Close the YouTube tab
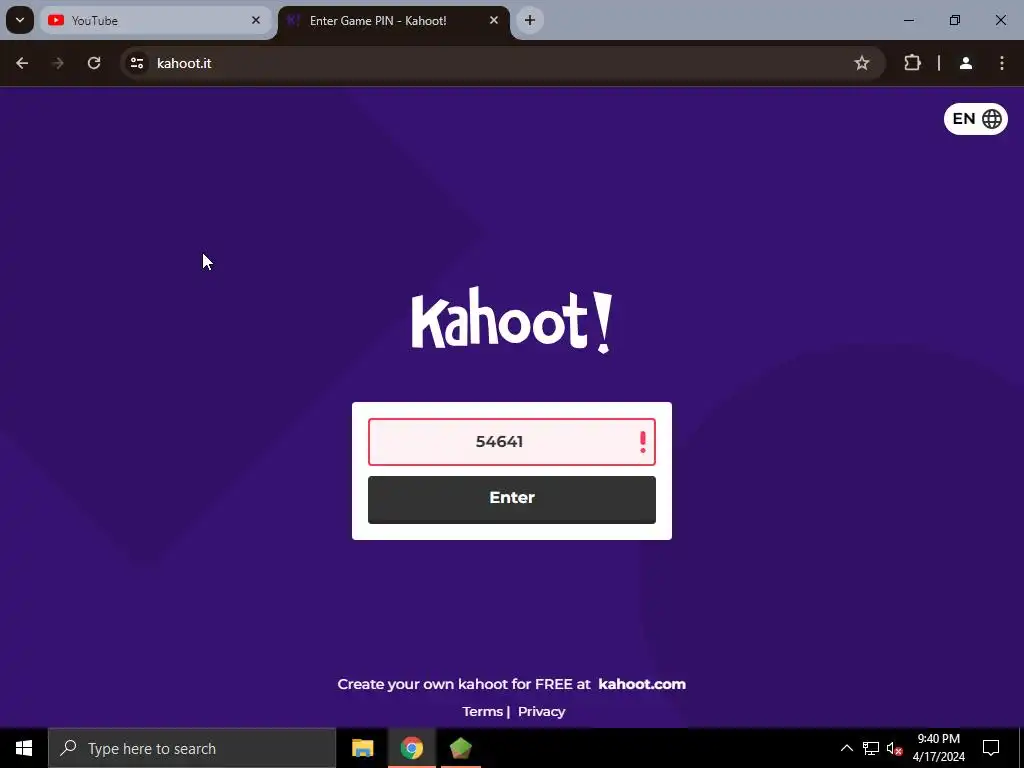This screenshot has height=768, width=1024. [x=256, y=20]
